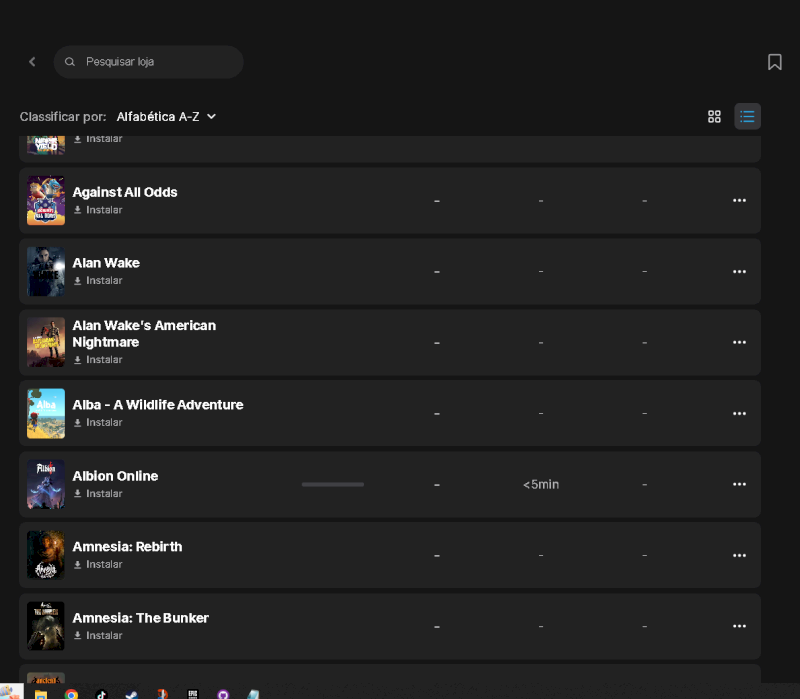
Task: Click the search magnifier icon
Action: pos(70,62)
